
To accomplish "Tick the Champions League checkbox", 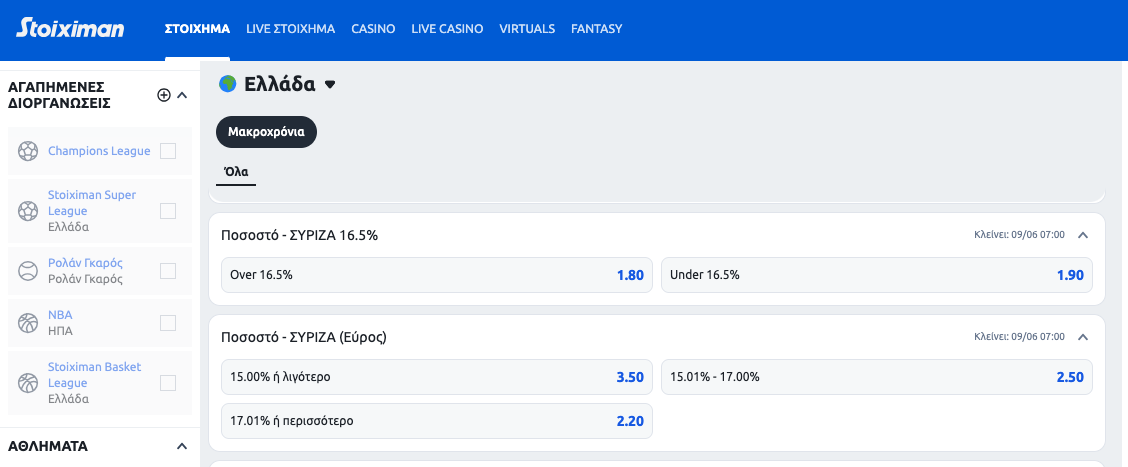I will tap(168, 151).
